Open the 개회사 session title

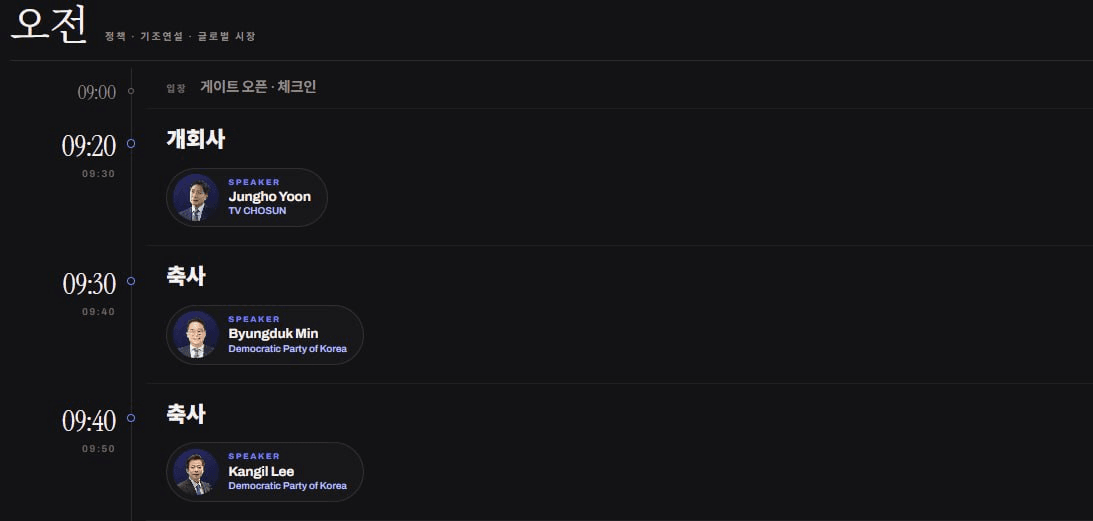pos(196,139)
